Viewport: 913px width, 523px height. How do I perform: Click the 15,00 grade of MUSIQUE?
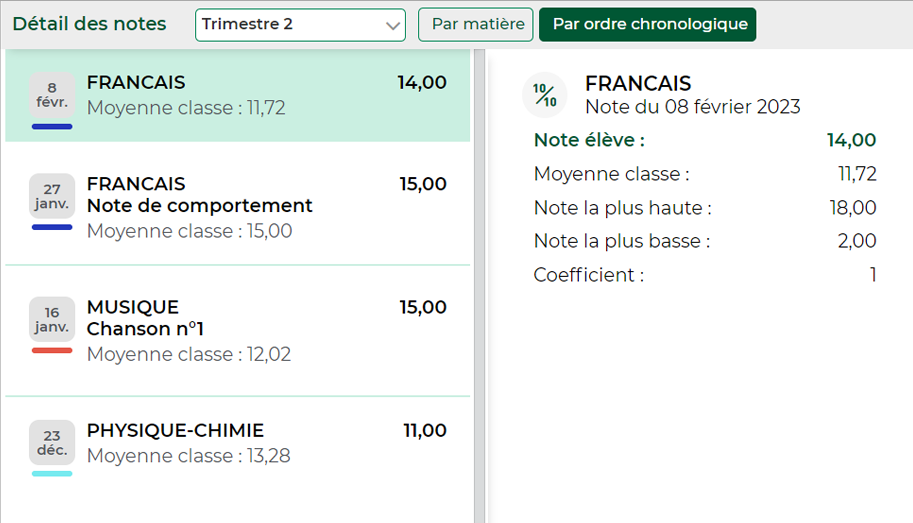pyautogui.click(x=423, y=307)
